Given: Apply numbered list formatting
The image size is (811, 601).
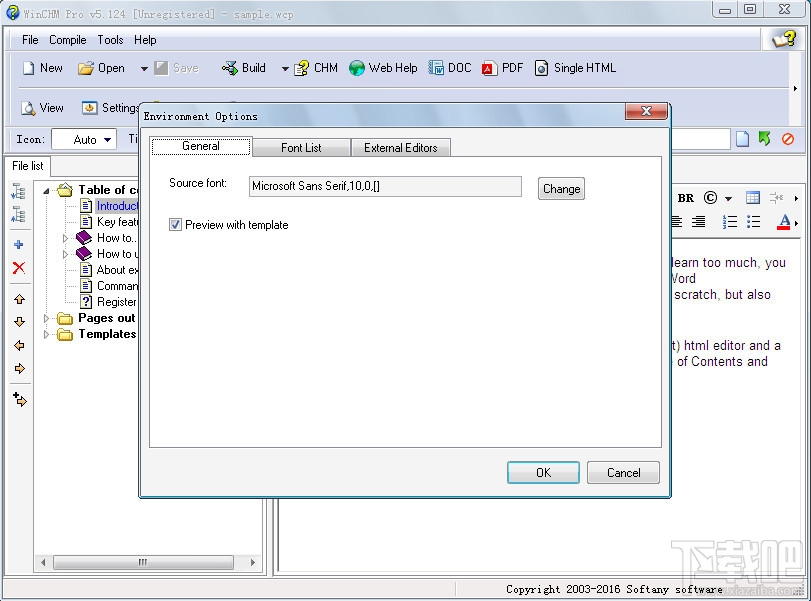Looking at the screenshot, I should 730,222.
